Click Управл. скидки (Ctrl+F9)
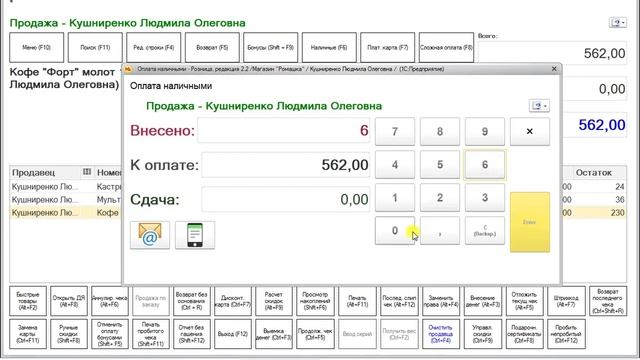Viewport: 640px width, 360px height. (482, 334)
